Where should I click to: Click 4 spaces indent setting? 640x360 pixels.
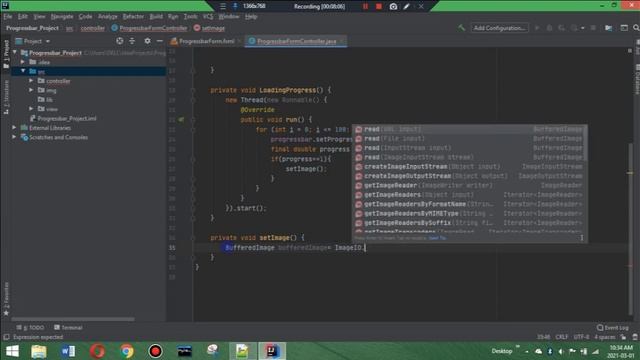(604, 337)
